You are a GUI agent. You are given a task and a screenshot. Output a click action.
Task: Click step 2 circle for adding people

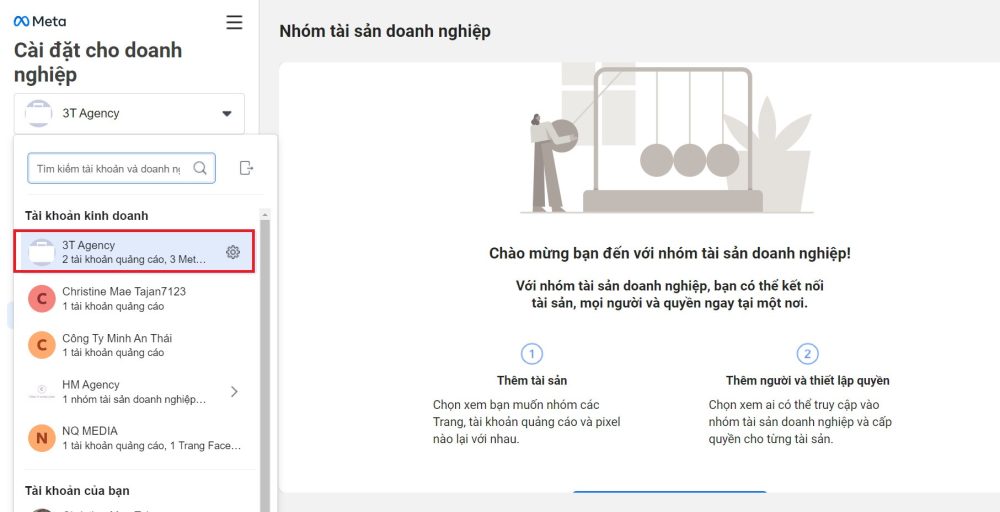(807, 353)
